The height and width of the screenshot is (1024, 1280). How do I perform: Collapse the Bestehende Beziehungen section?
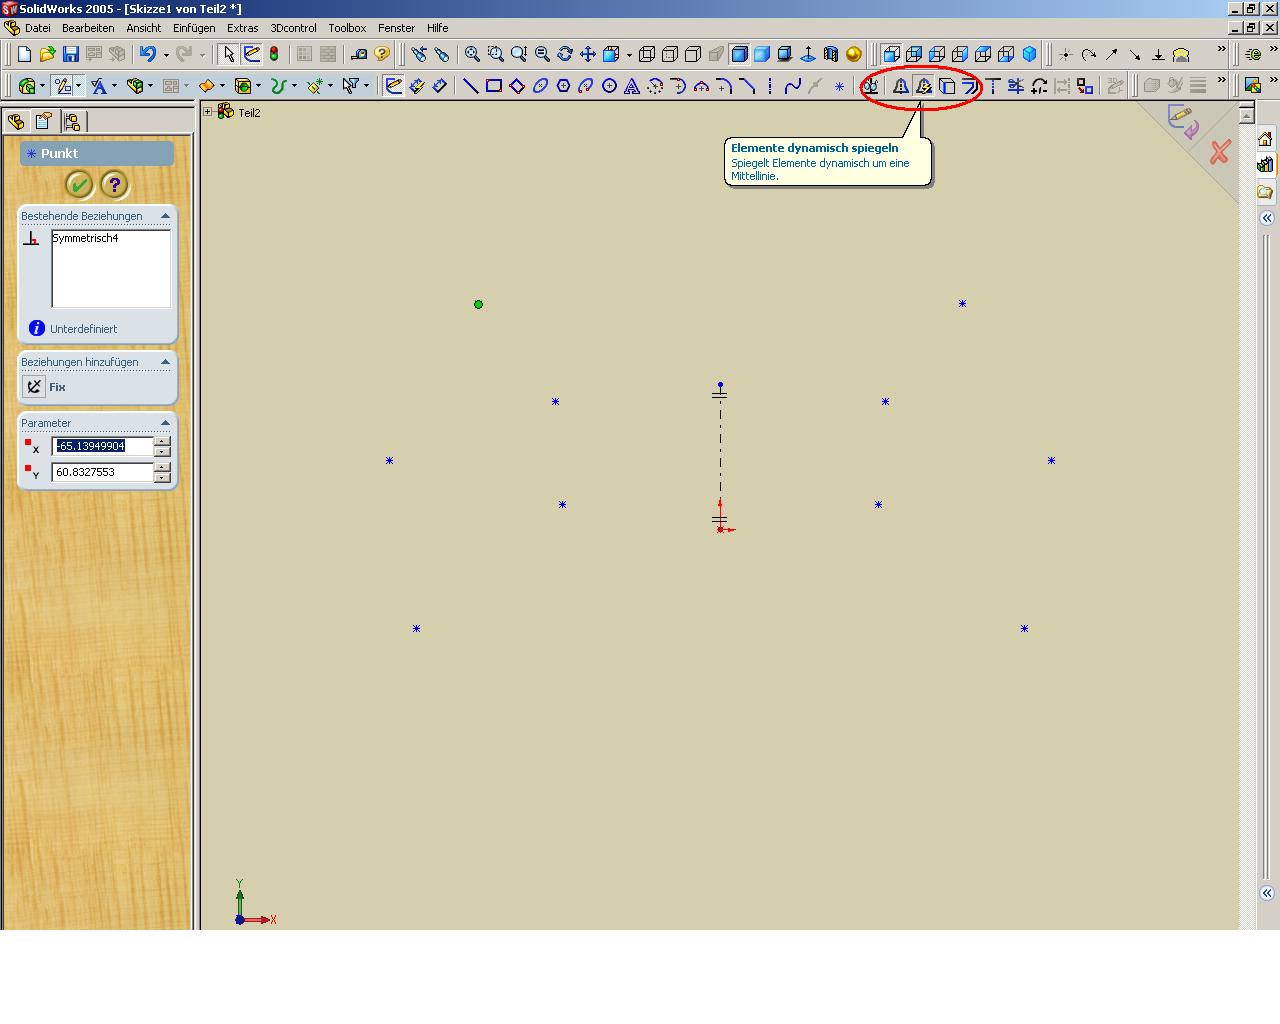point(165,216)
